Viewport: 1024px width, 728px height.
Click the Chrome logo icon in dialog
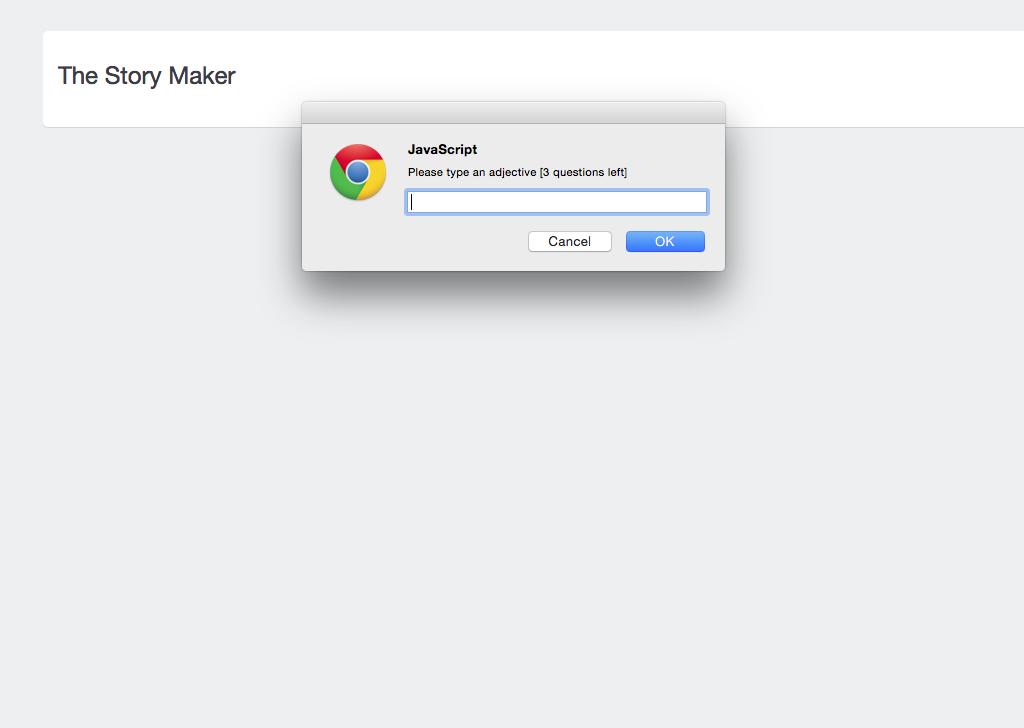tap(358, 172)
